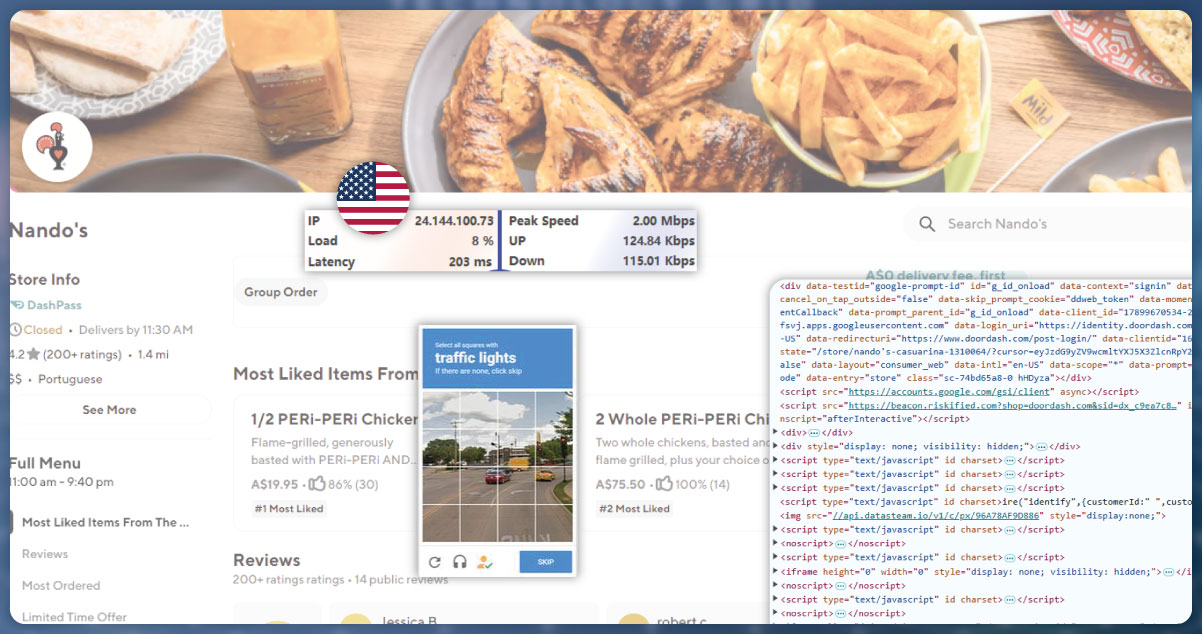Image resolution: width=1202 pixels, height=634 pixels.
Task: Start a Group Order
Action: [x=281, y=292]
